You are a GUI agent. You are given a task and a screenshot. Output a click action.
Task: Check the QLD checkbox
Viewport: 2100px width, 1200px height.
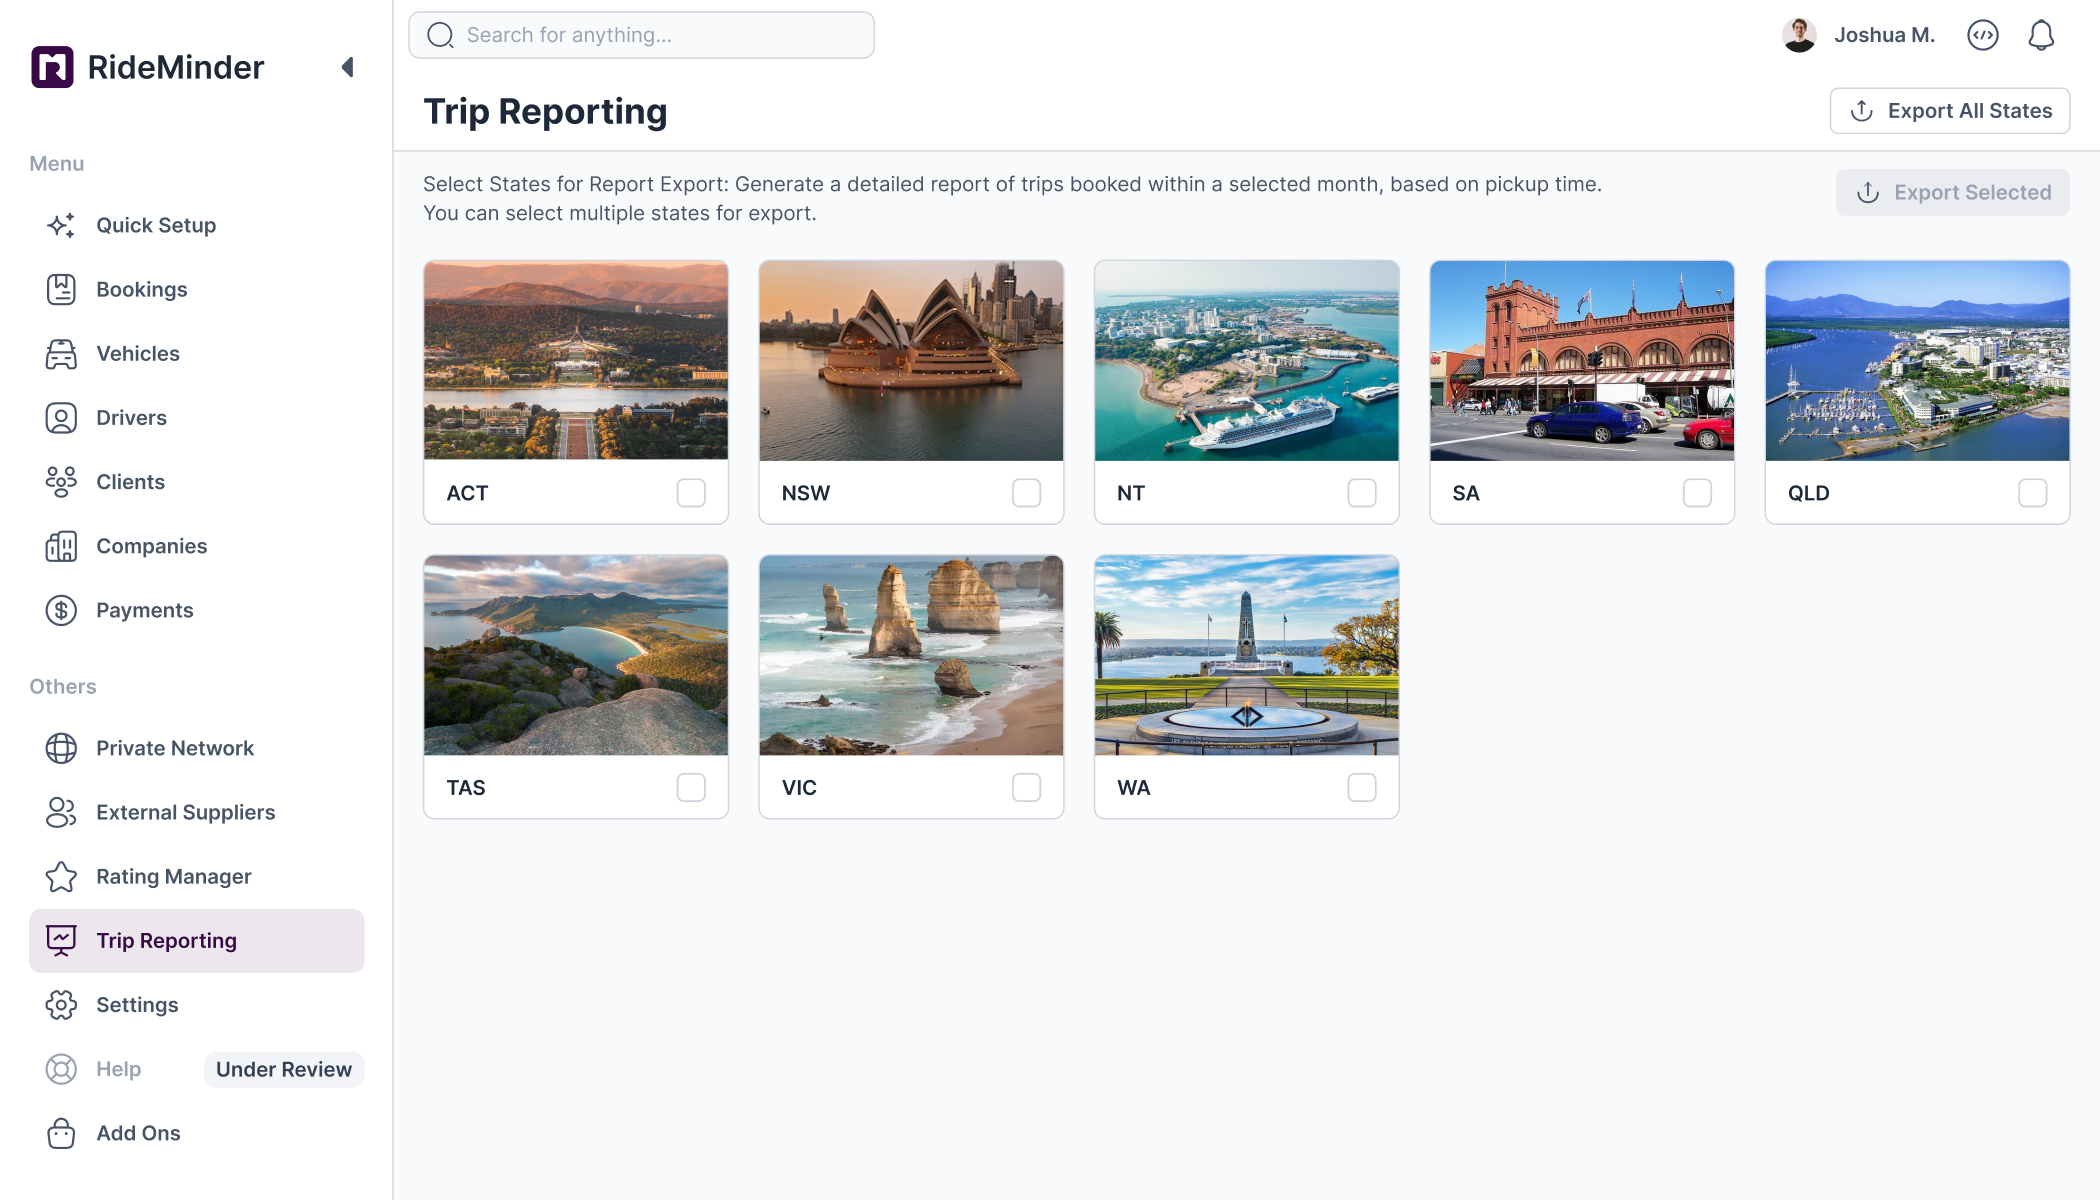tap(2032, 493)
